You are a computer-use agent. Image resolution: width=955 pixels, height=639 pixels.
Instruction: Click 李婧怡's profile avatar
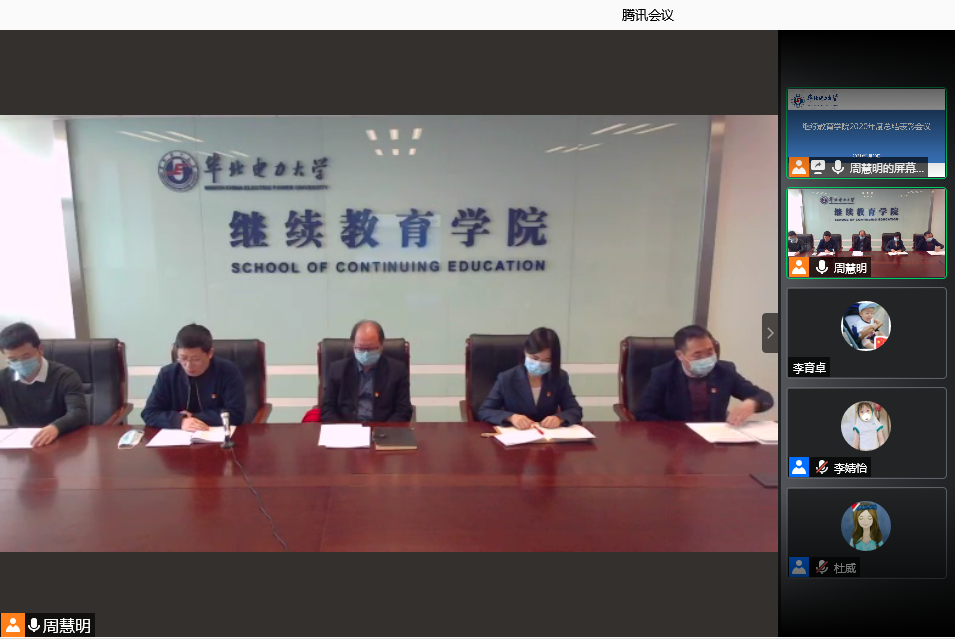click(x=866, y=426)
